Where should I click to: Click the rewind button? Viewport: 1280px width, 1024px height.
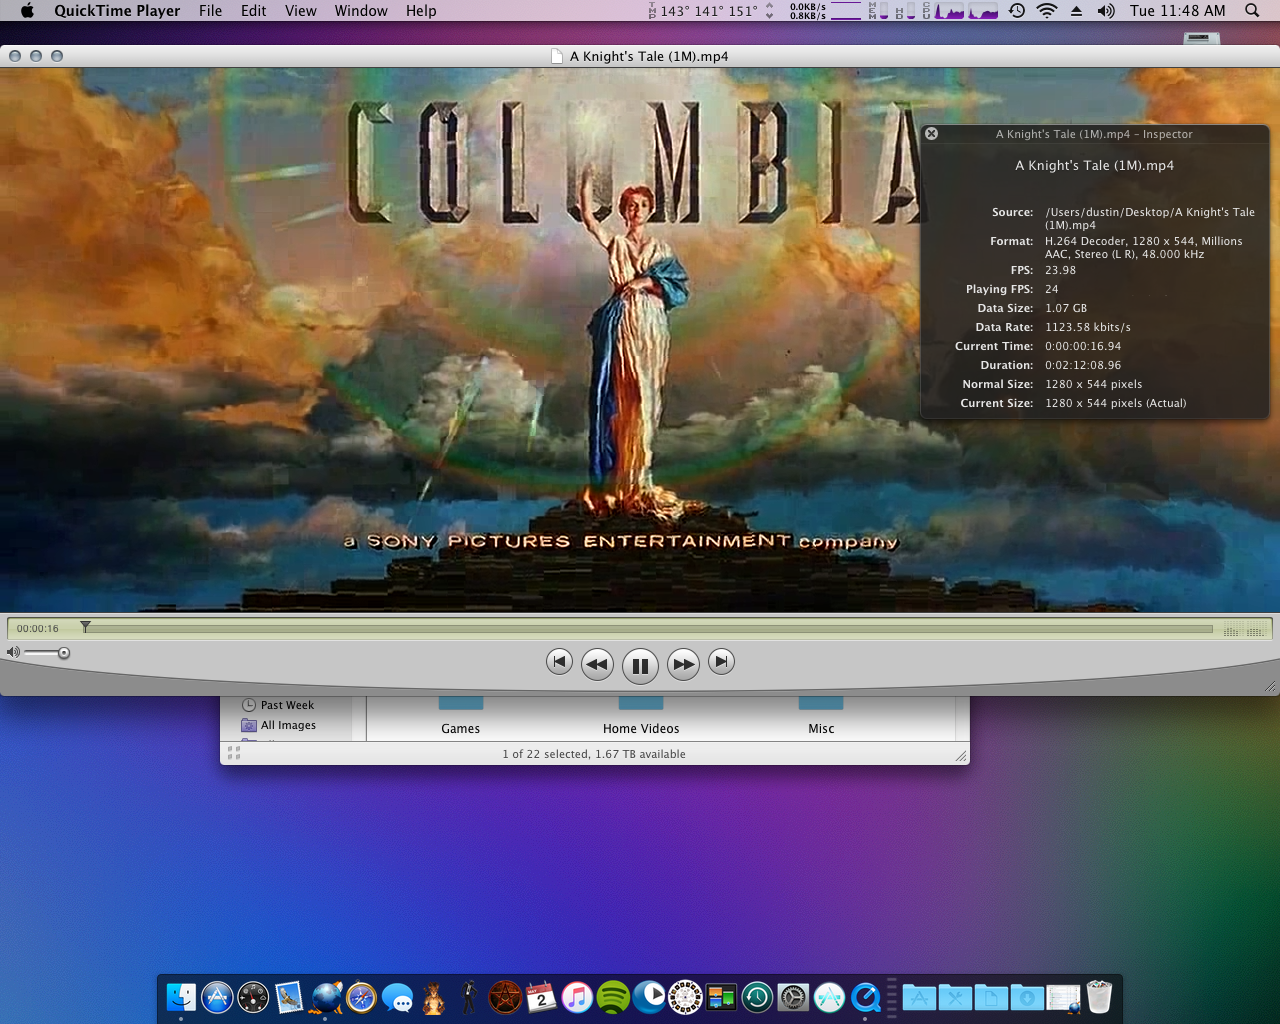tap(597, 664)
